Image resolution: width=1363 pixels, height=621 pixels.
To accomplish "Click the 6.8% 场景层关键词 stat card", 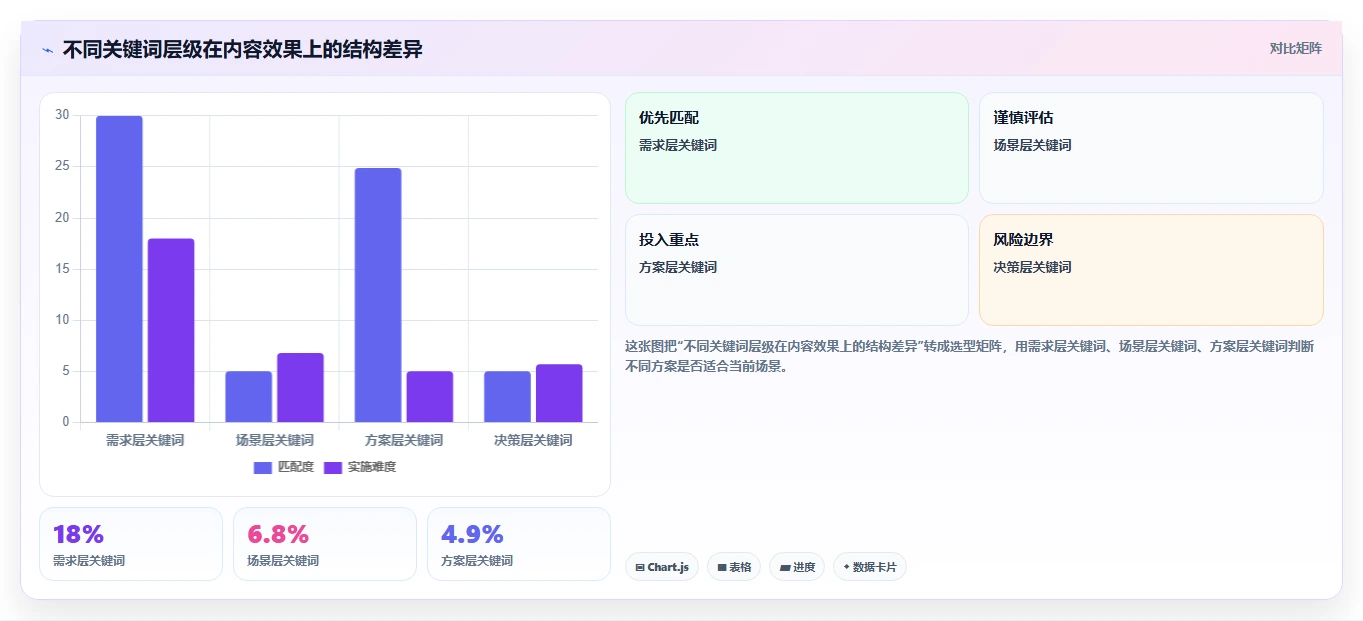I will 325,544.
